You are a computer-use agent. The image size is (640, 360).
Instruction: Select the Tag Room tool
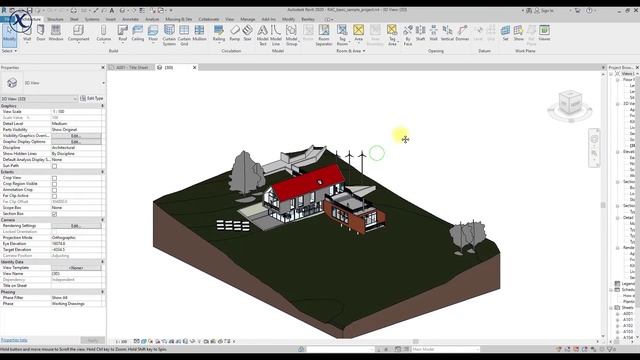[x=342, y=35]
